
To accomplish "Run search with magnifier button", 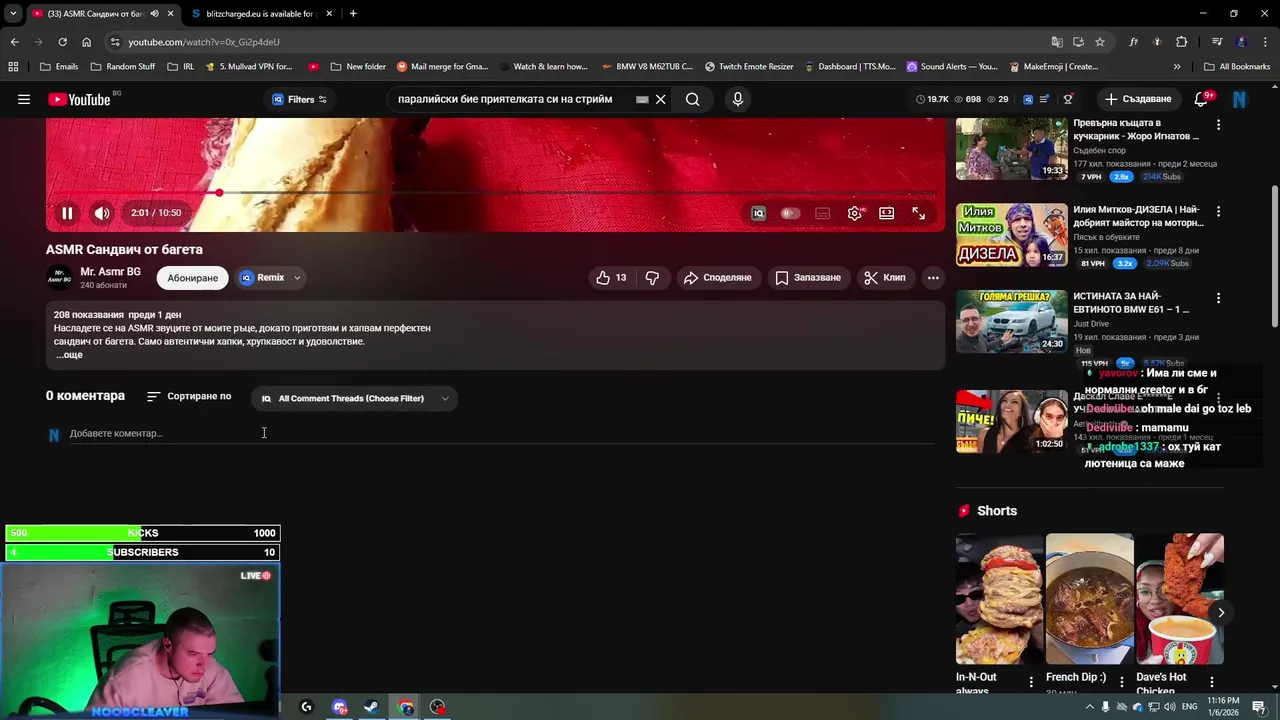I will (692, 99).
